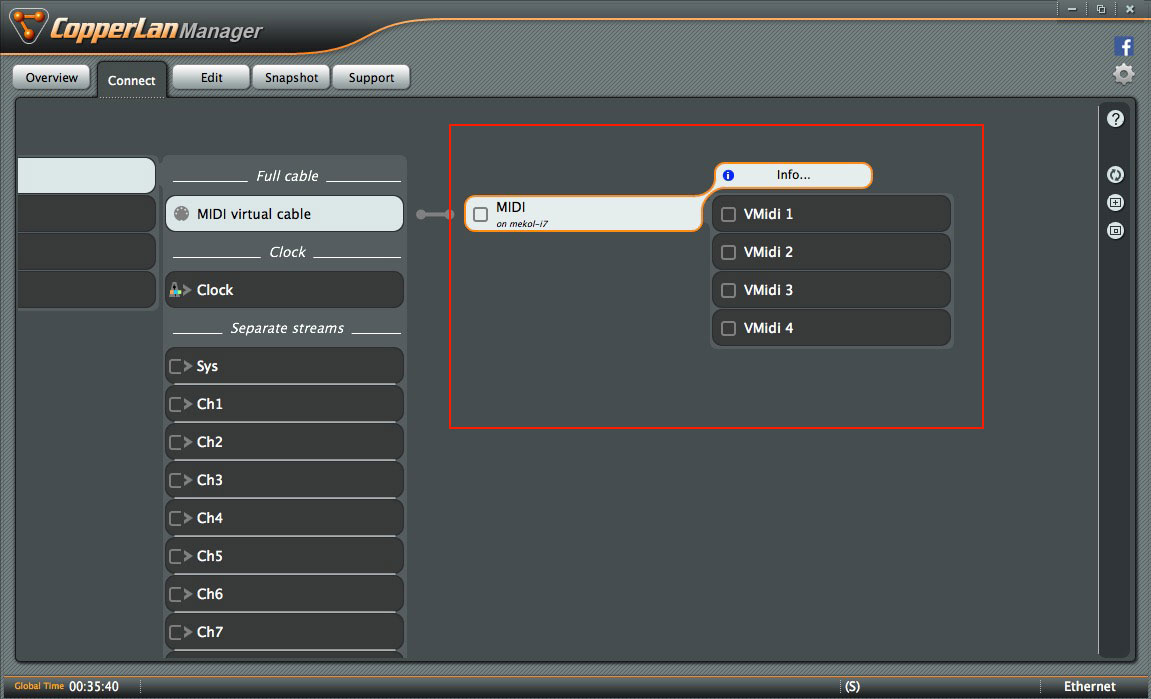This screenshot has height=699, width=1151.
Task: Expand the Sys stream arrow
Action: click(187, 366)
